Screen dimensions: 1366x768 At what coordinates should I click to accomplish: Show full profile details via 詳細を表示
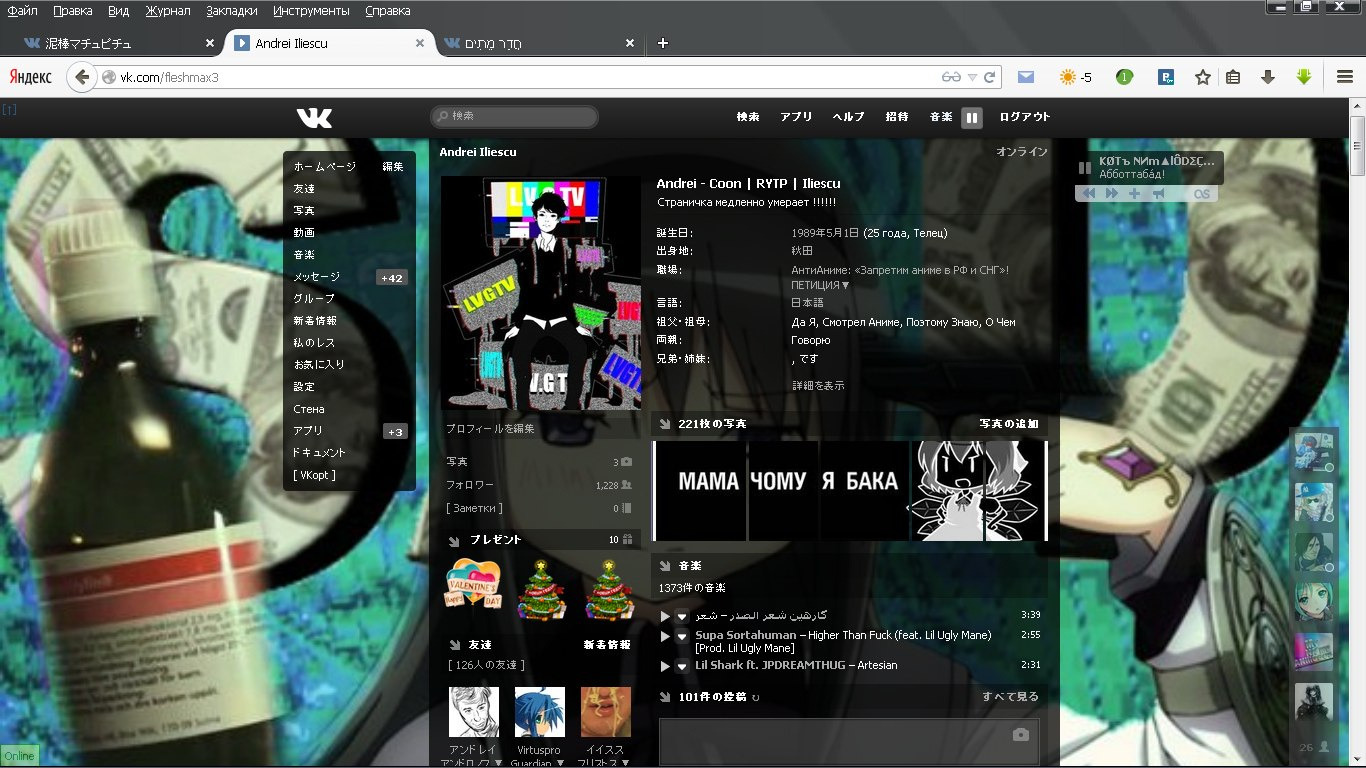(818, 385)
